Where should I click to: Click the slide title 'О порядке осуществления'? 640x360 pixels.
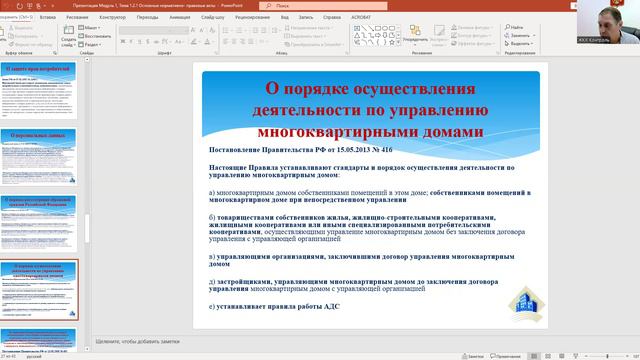click(370, 89)
